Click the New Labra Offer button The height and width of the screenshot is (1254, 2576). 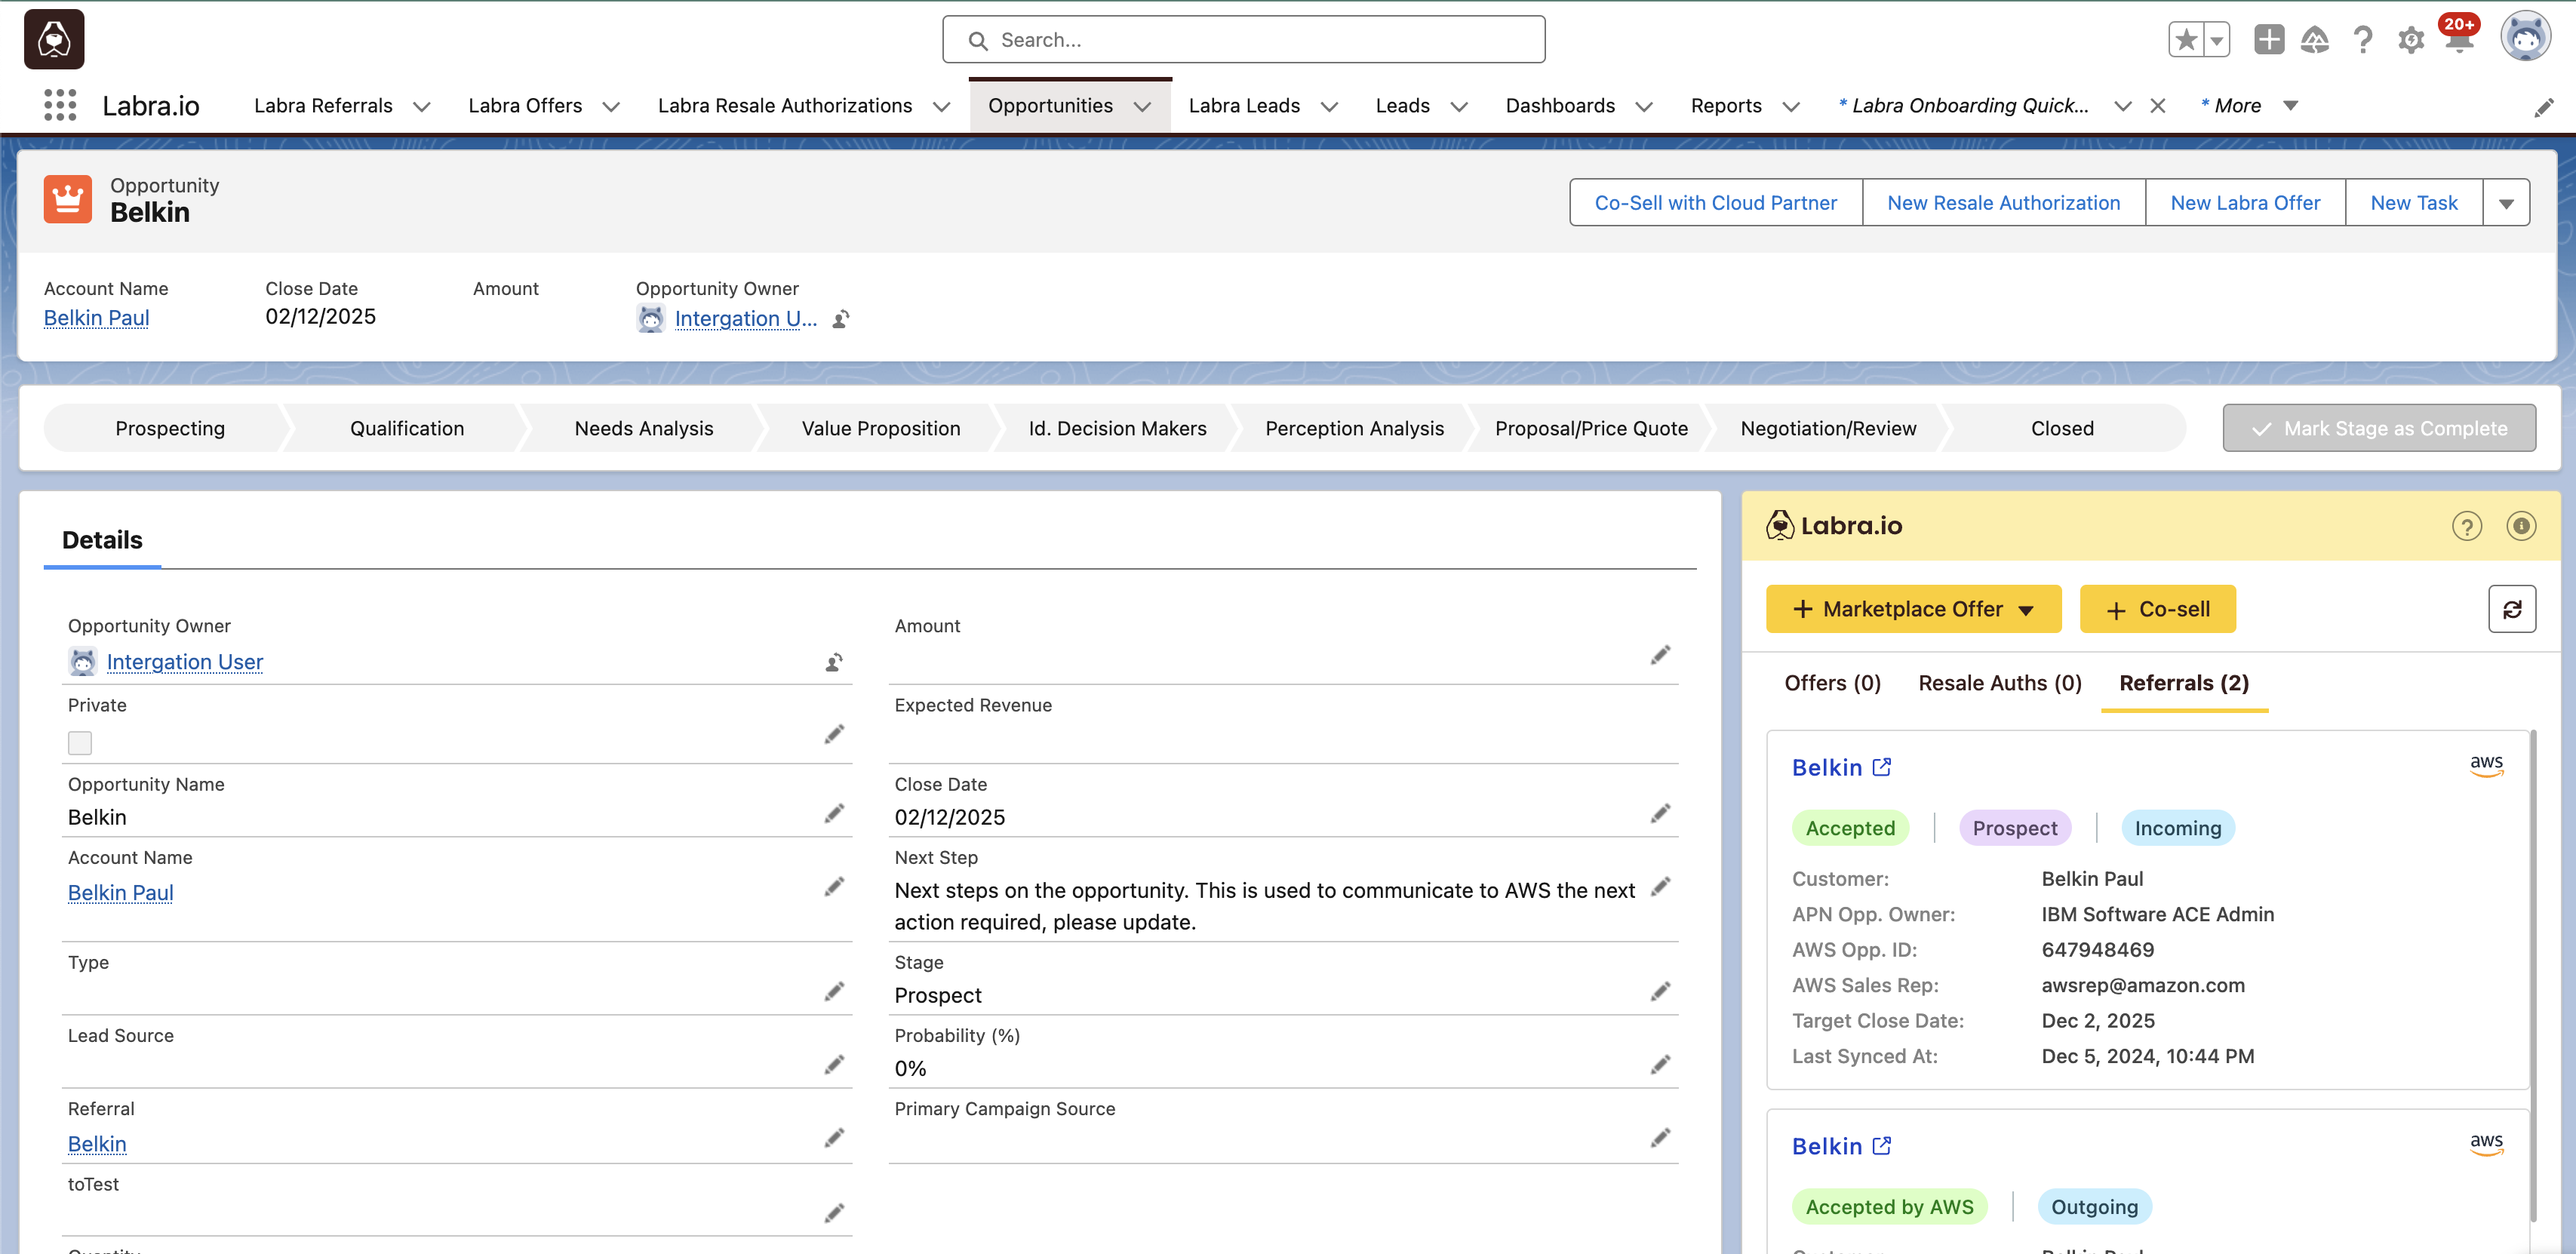click(x=2245, y=202)
